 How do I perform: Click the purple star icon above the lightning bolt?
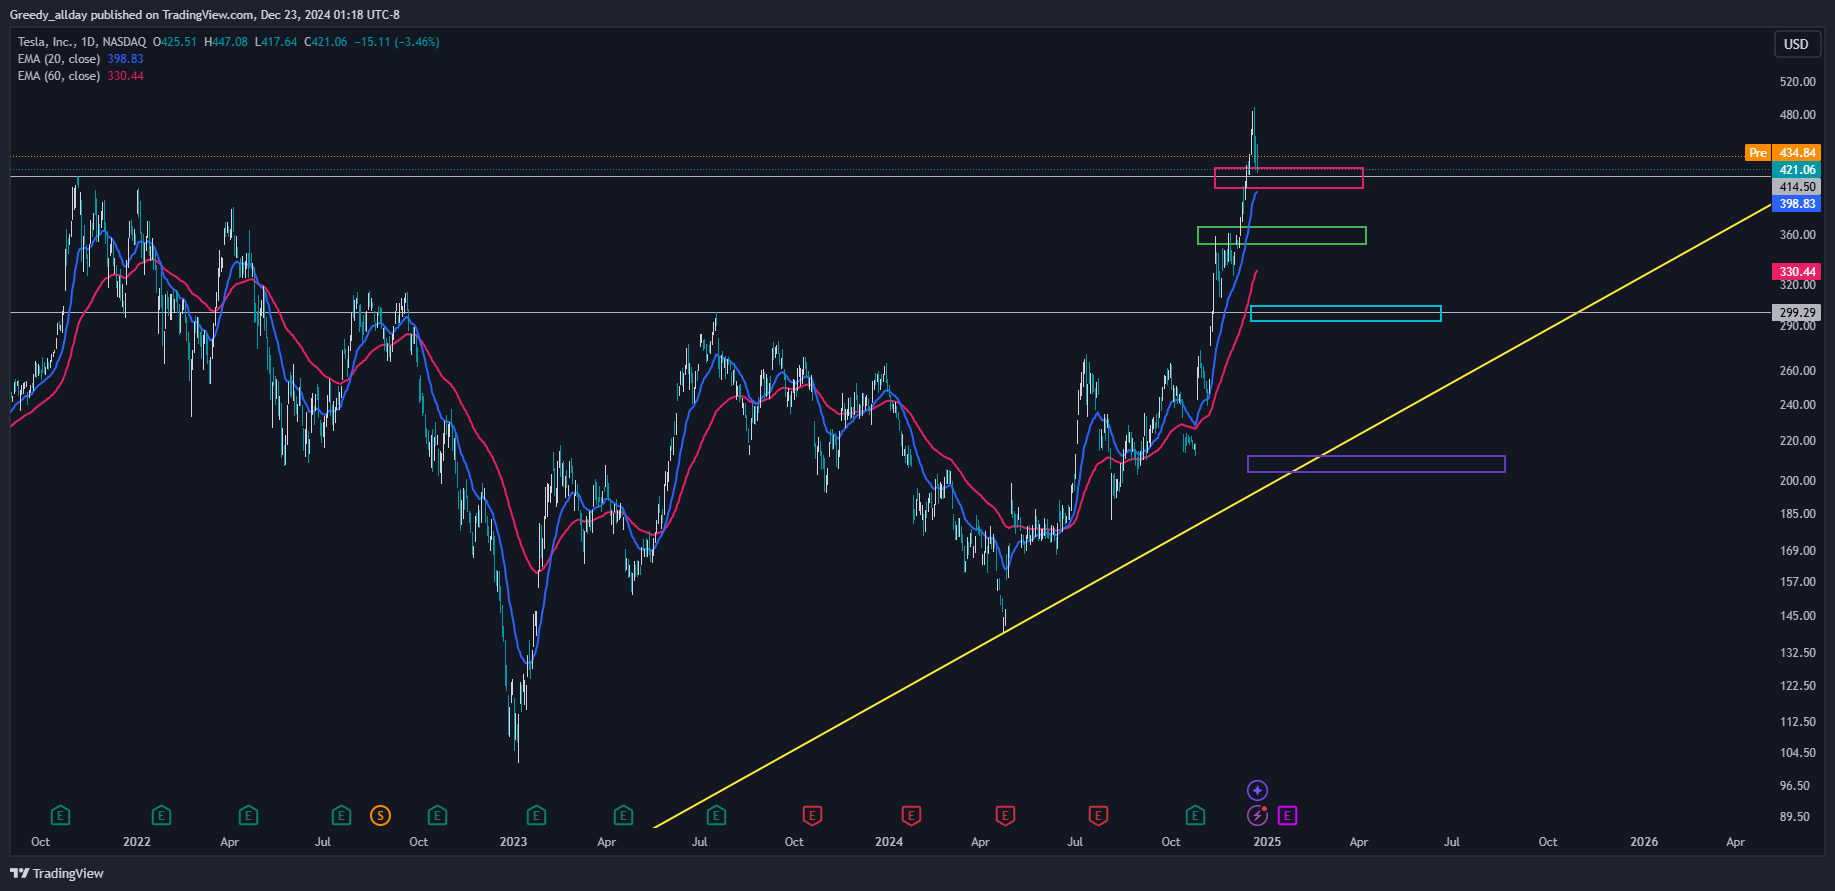(1257, 791)
